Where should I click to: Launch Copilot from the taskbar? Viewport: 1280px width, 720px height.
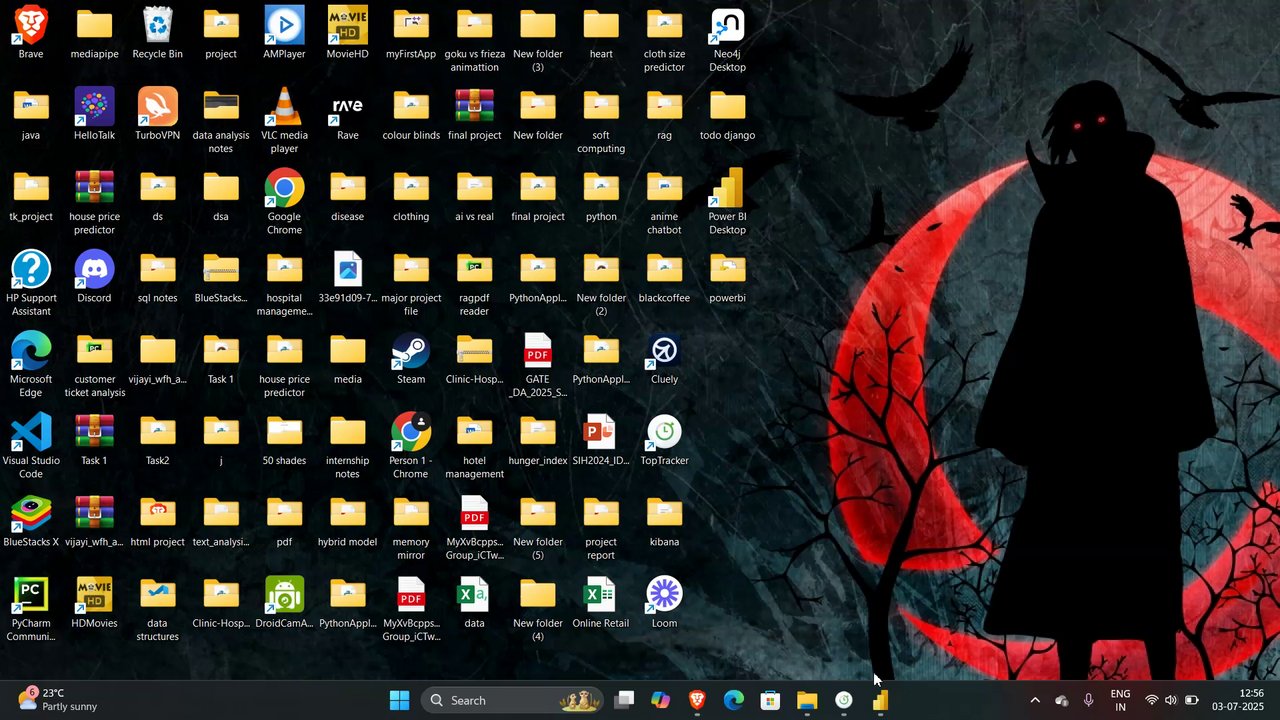click(660, 700)
